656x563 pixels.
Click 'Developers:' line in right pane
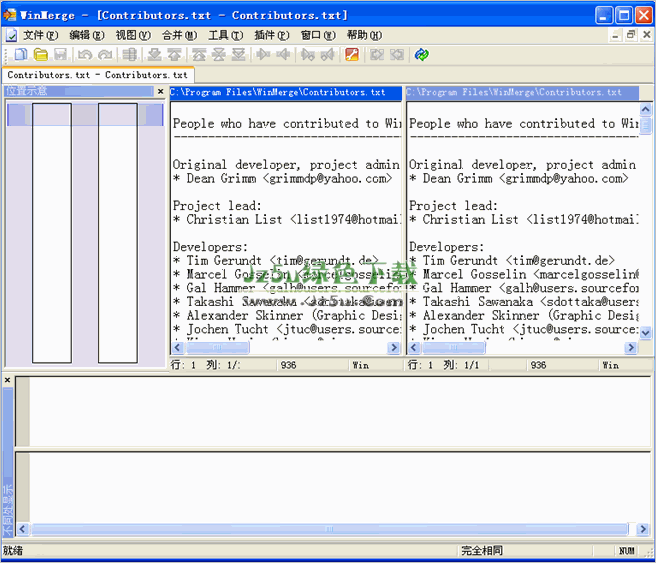446,247
